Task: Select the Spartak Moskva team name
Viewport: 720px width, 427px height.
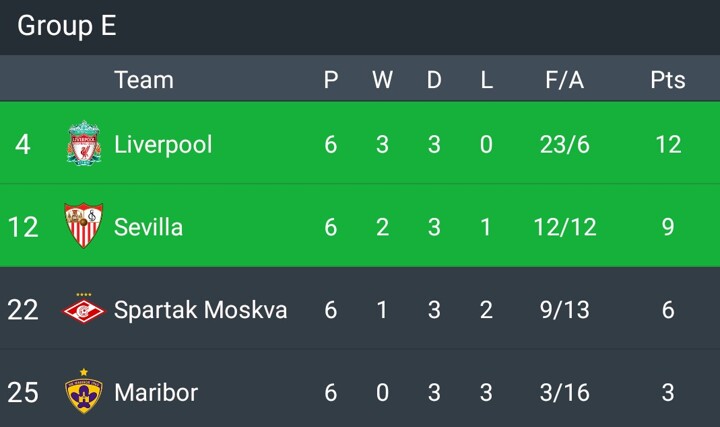Action: coord(200,310)
